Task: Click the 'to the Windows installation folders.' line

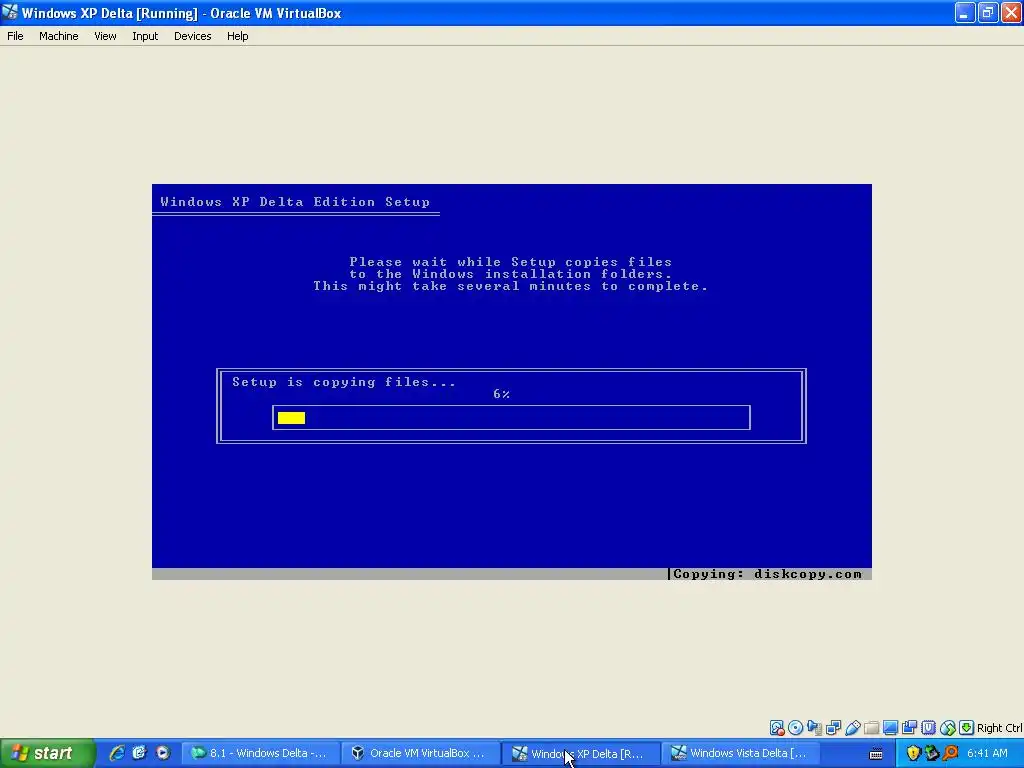Action: click(511, 274)
